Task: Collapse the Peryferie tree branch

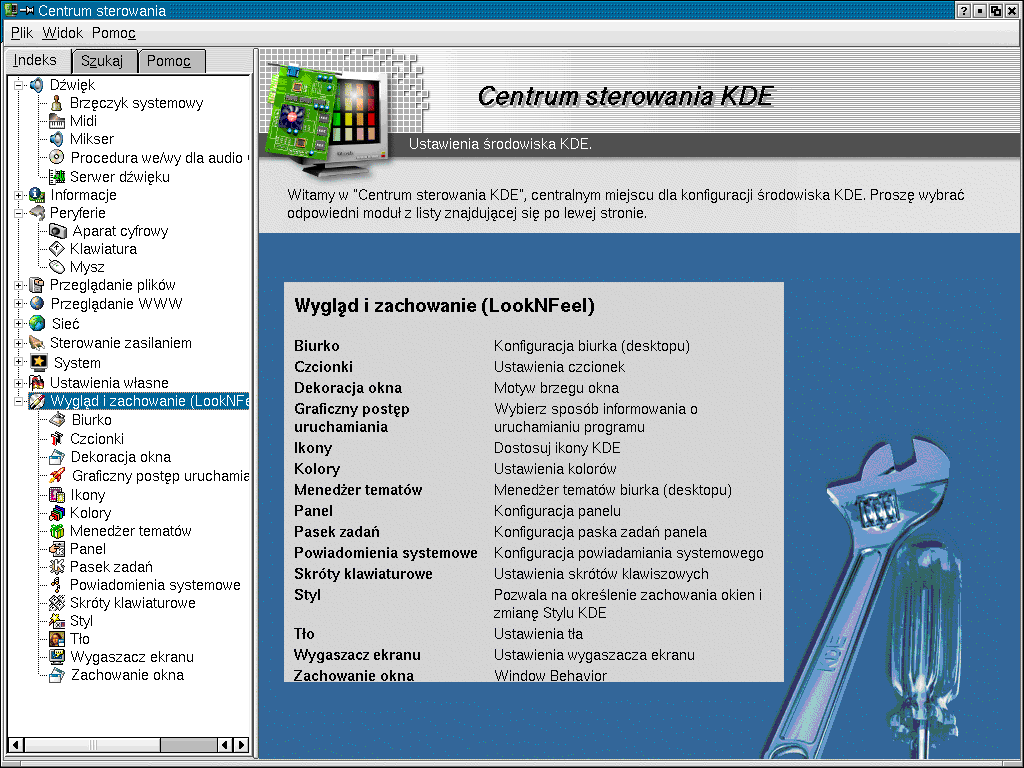Action: [x=18, y=213]
